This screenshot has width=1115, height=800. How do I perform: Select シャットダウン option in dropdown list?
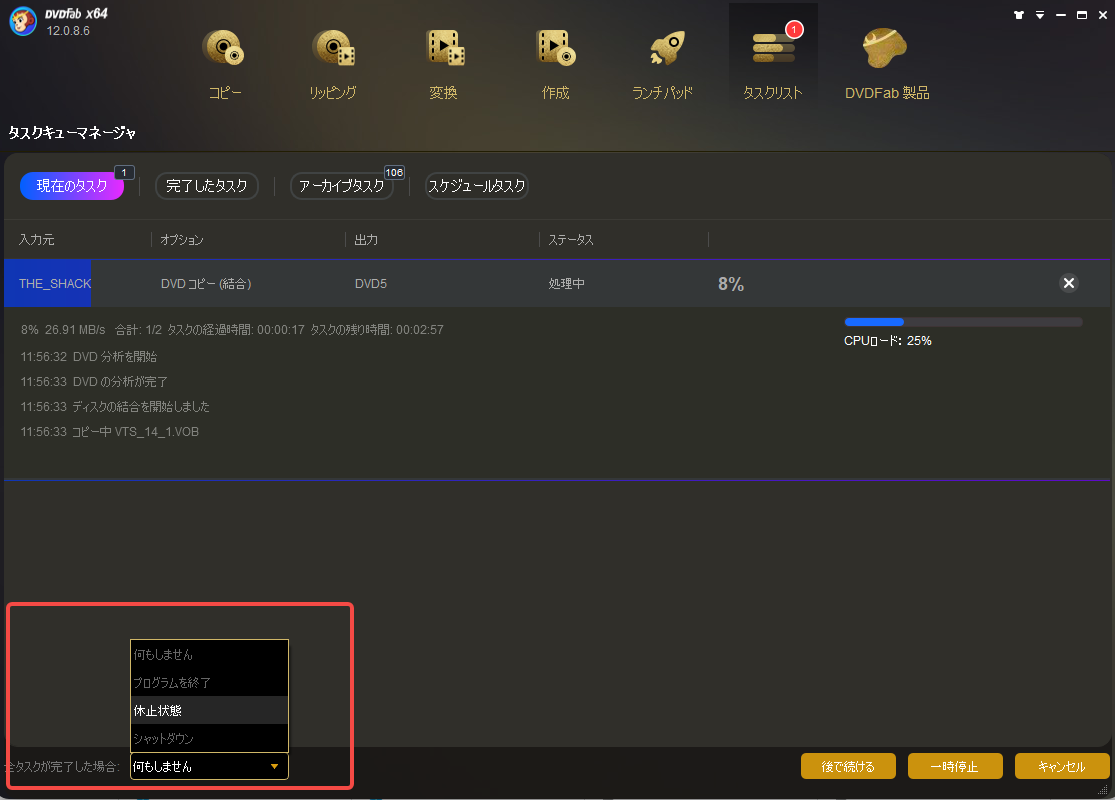[x=209, y=738]
